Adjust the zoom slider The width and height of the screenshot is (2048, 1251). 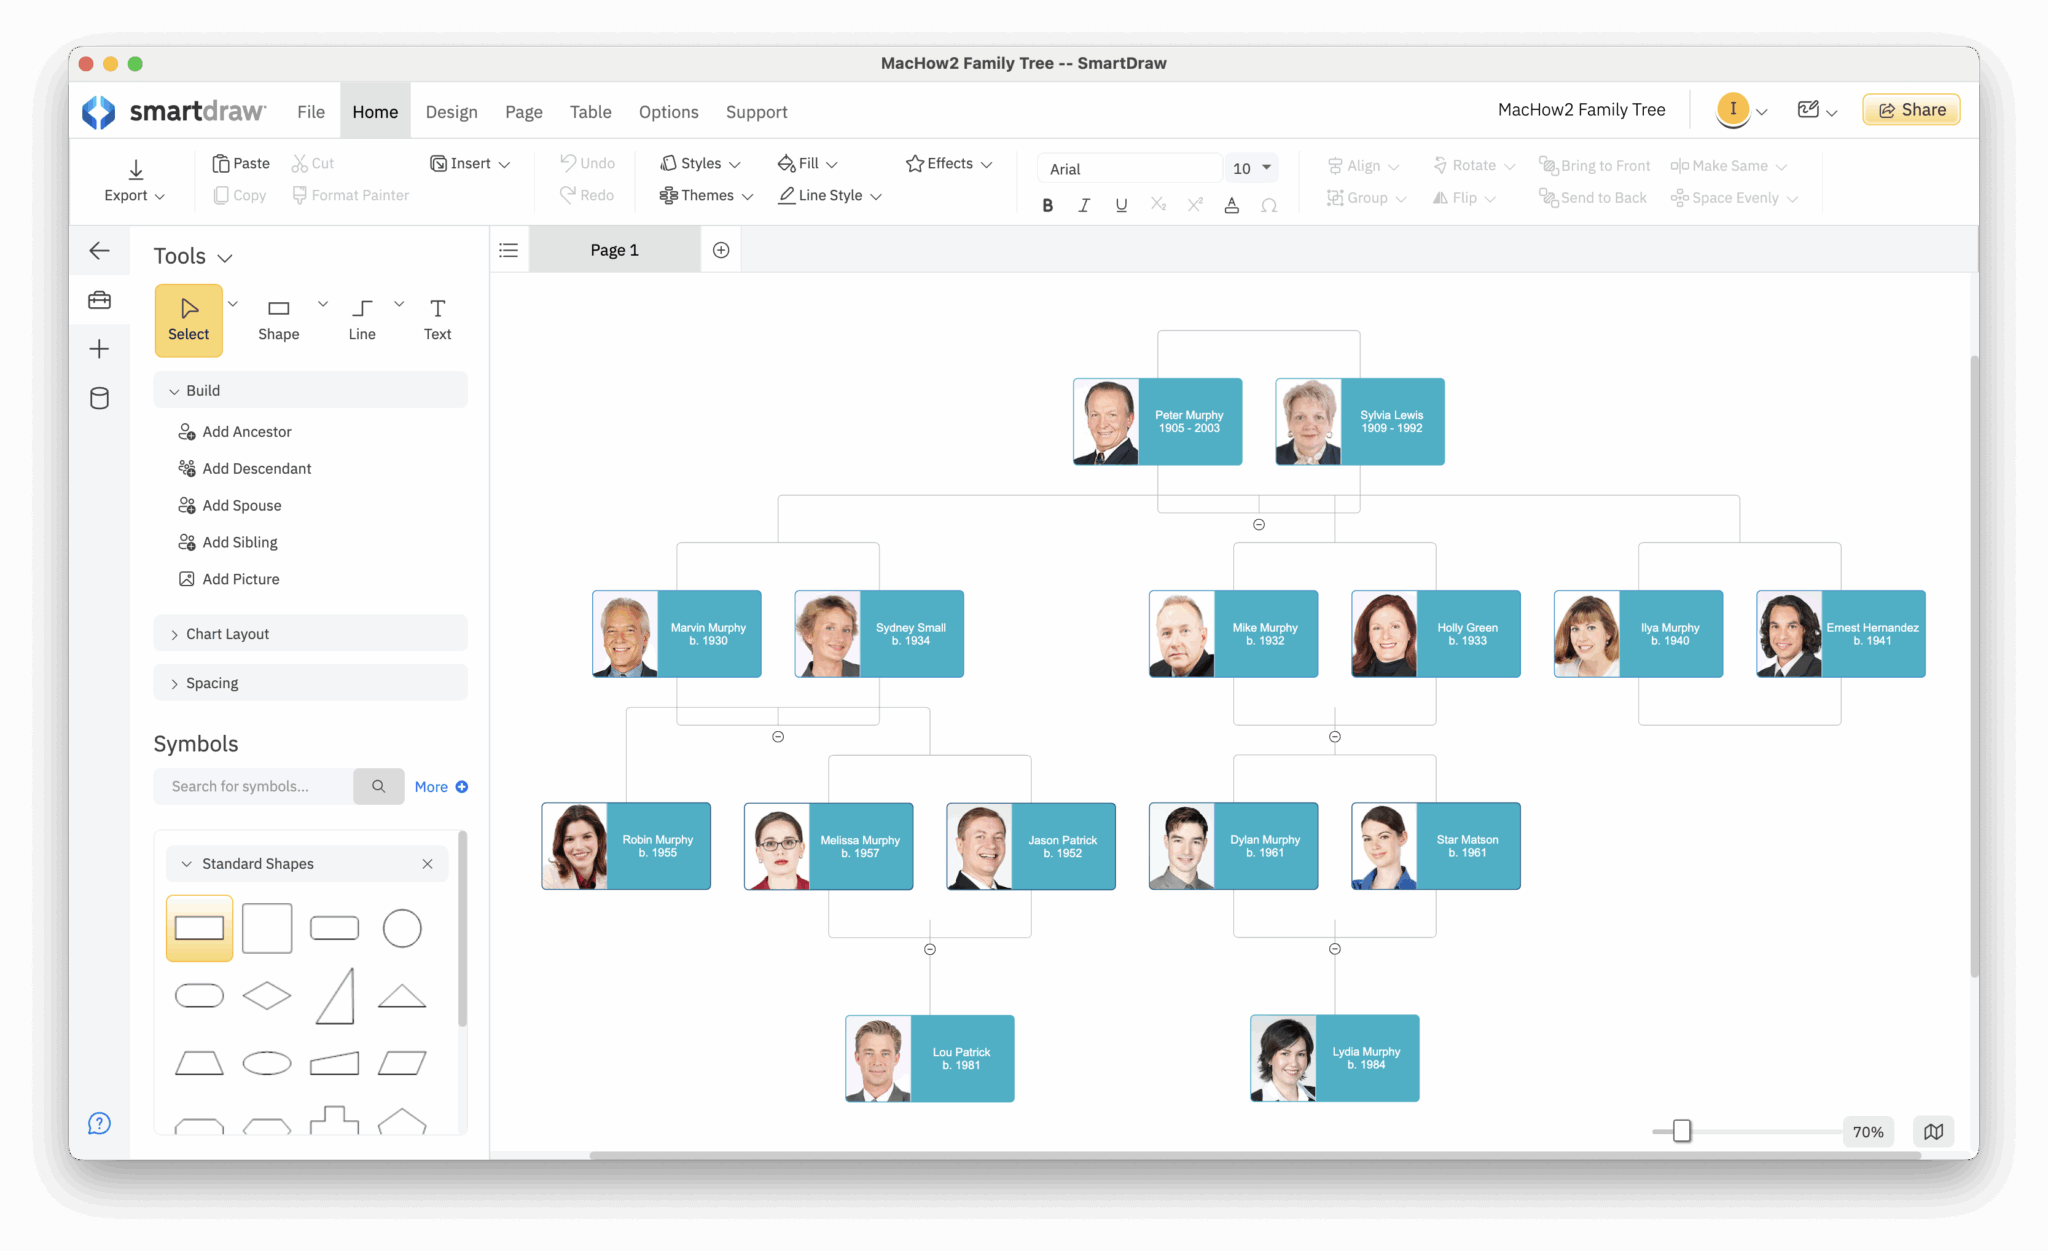pyautogui.click(x=1682, y=1131)
